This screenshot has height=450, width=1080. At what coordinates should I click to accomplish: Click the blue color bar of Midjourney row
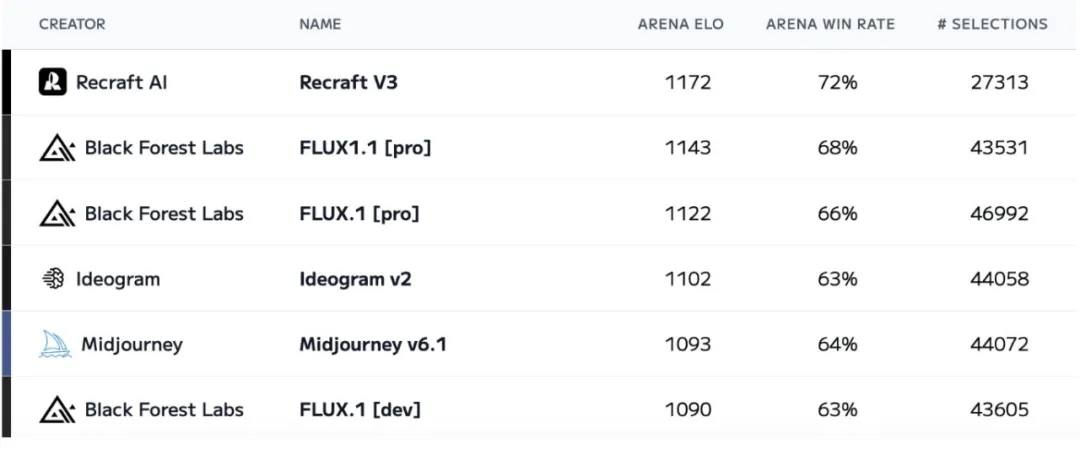(6, 344)
